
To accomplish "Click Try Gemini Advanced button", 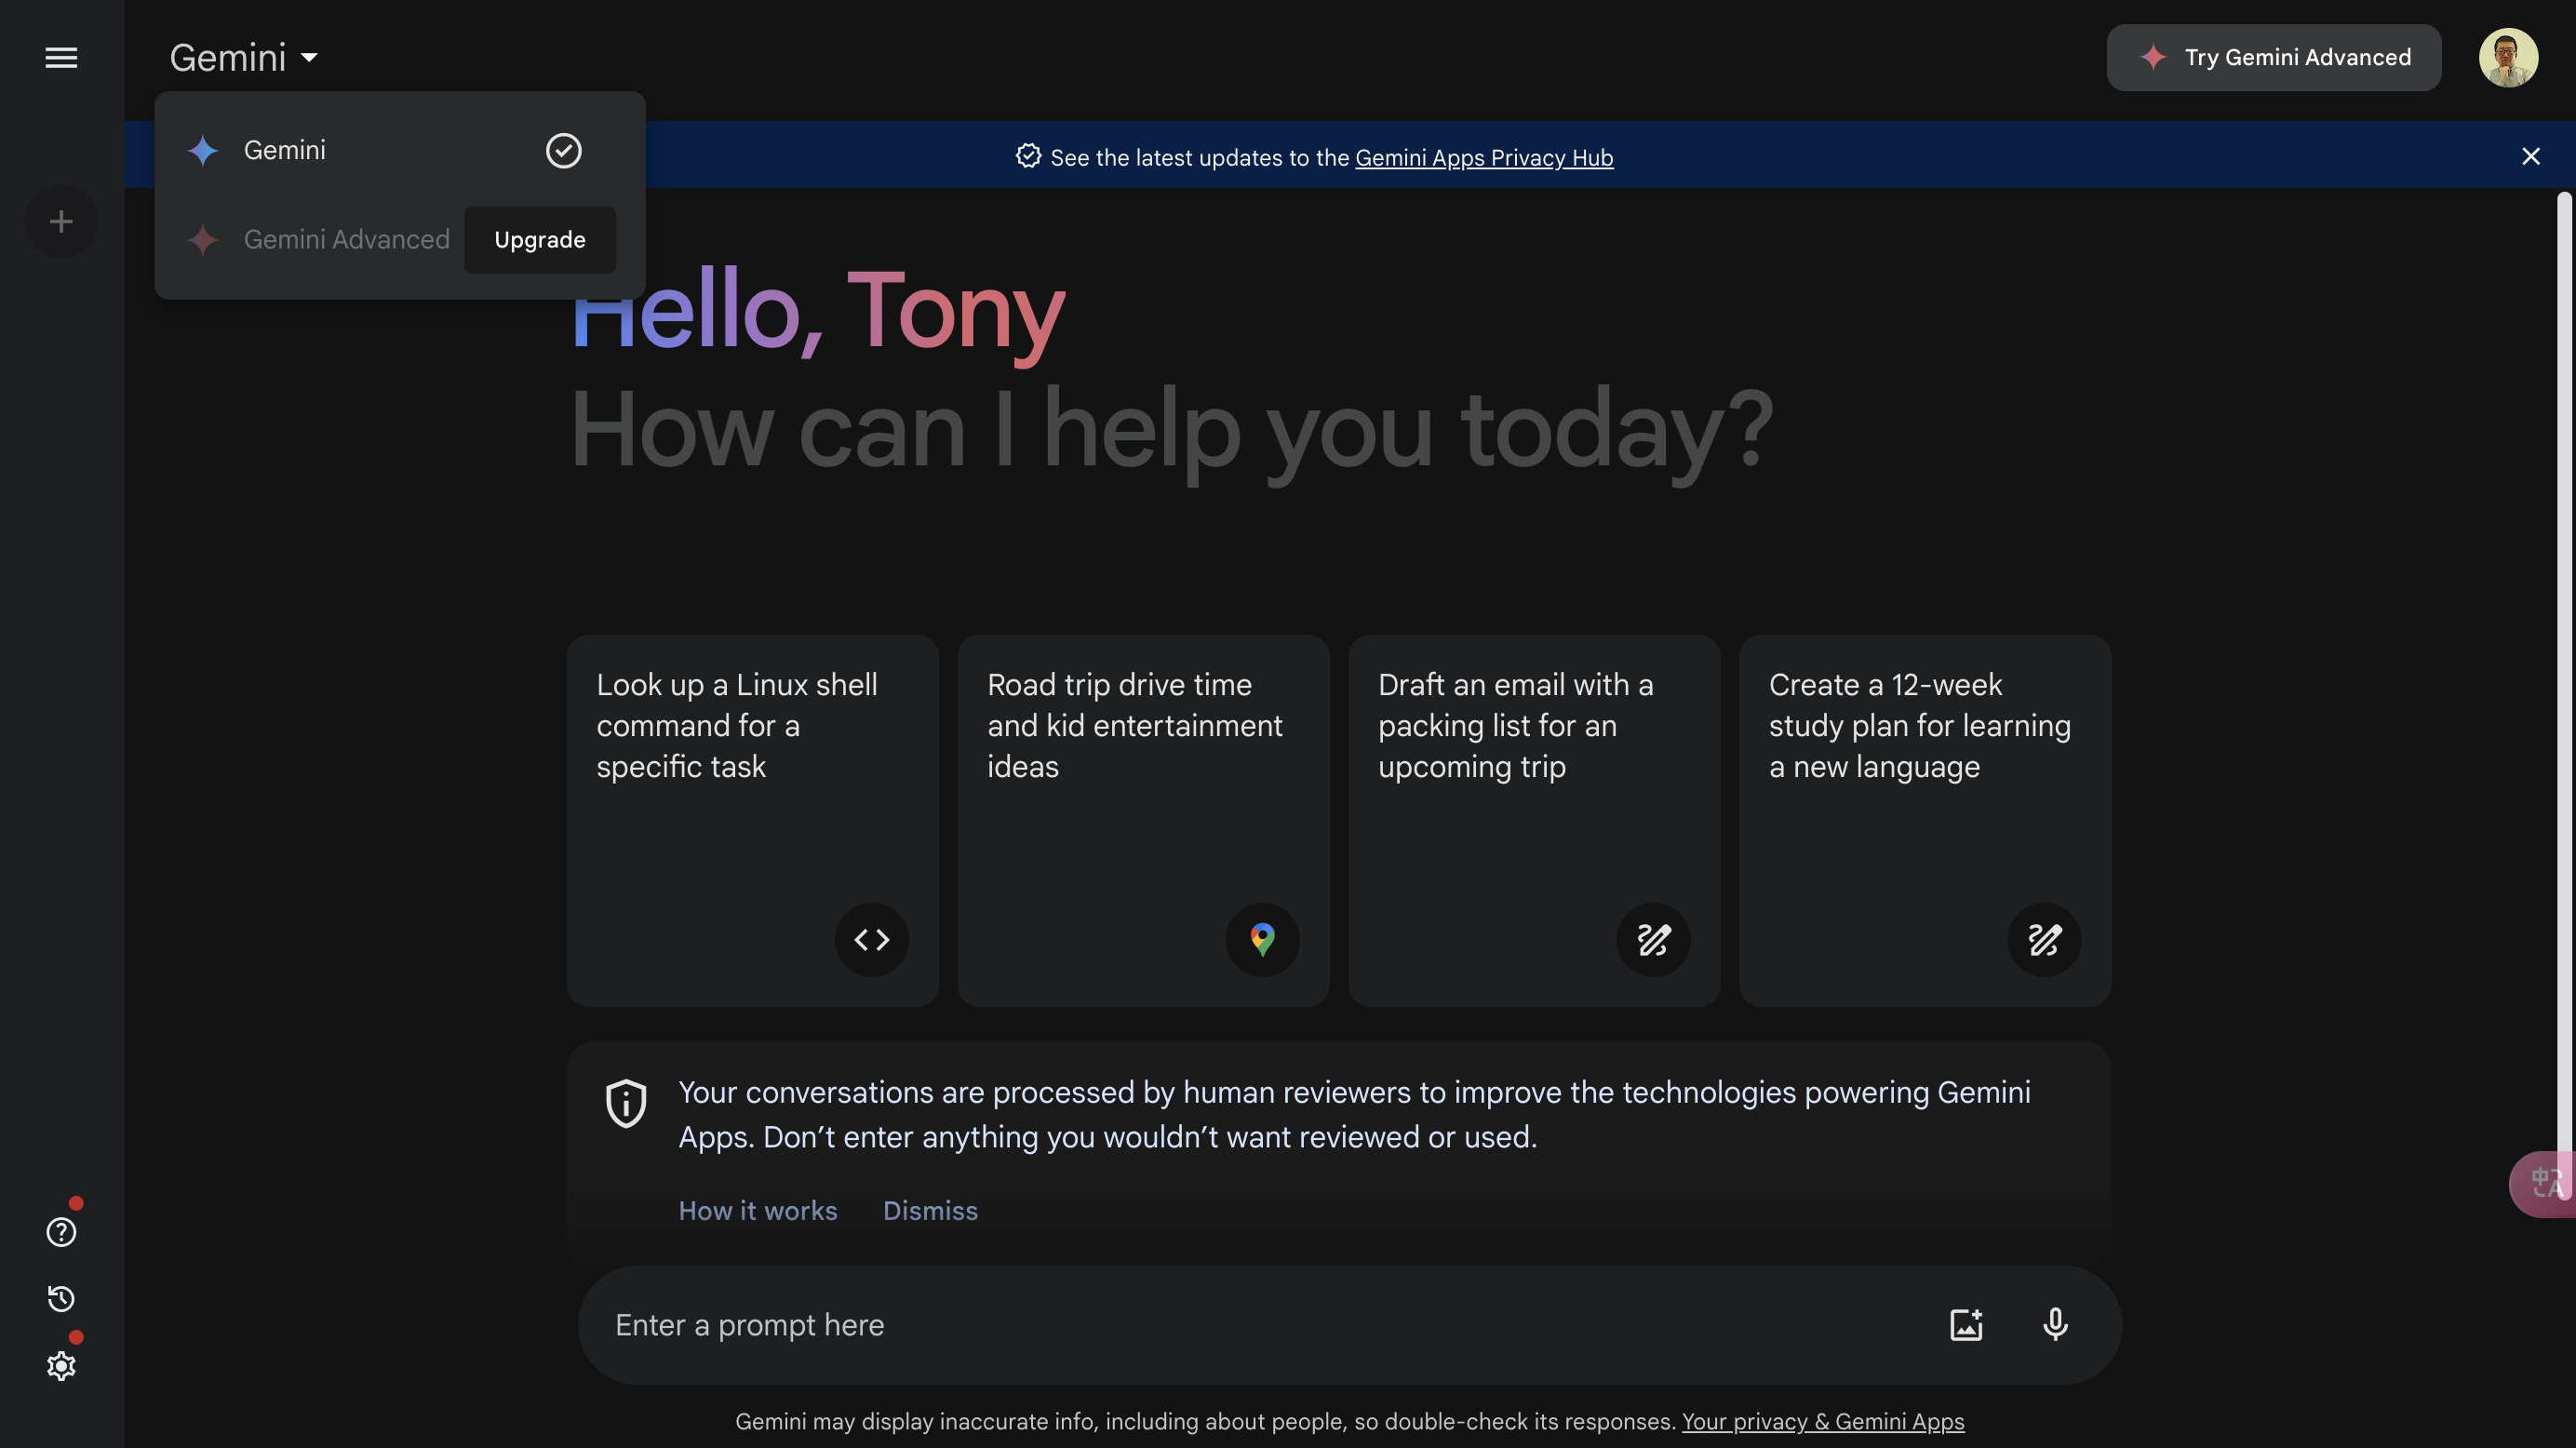I will pos(2273,57).
